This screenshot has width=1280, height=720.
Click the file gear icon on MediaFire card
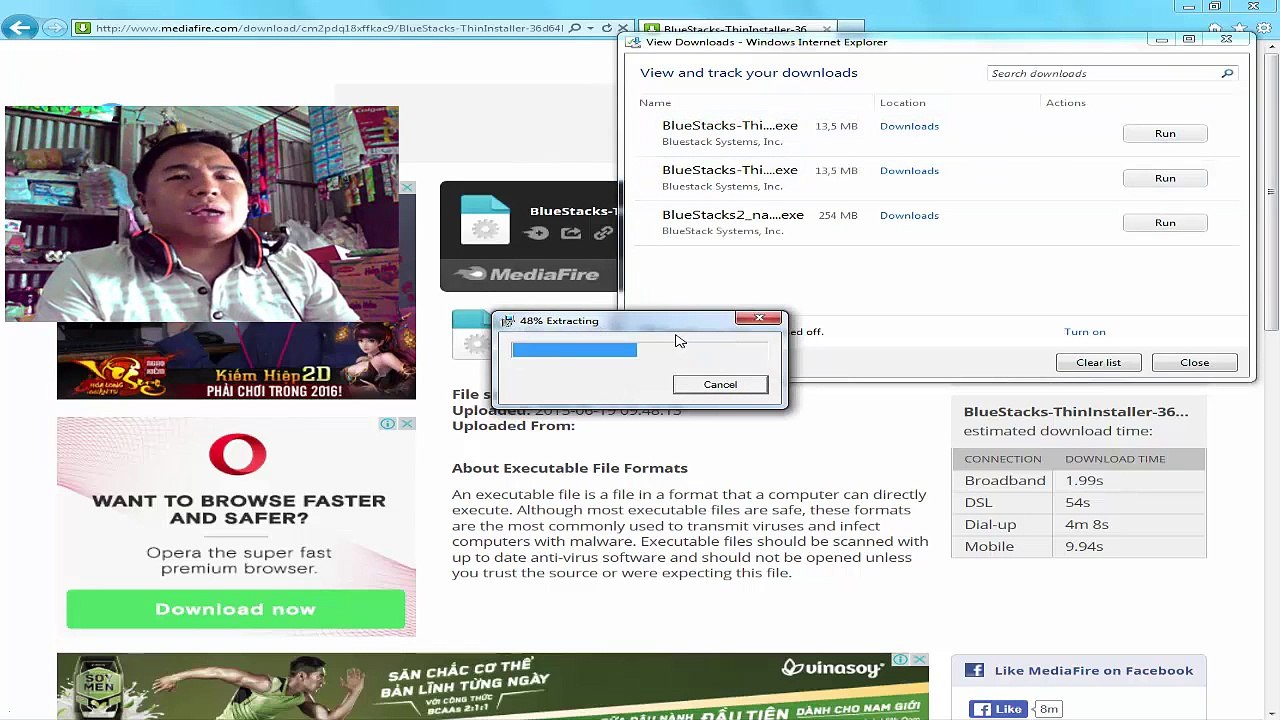click(485, 221)
